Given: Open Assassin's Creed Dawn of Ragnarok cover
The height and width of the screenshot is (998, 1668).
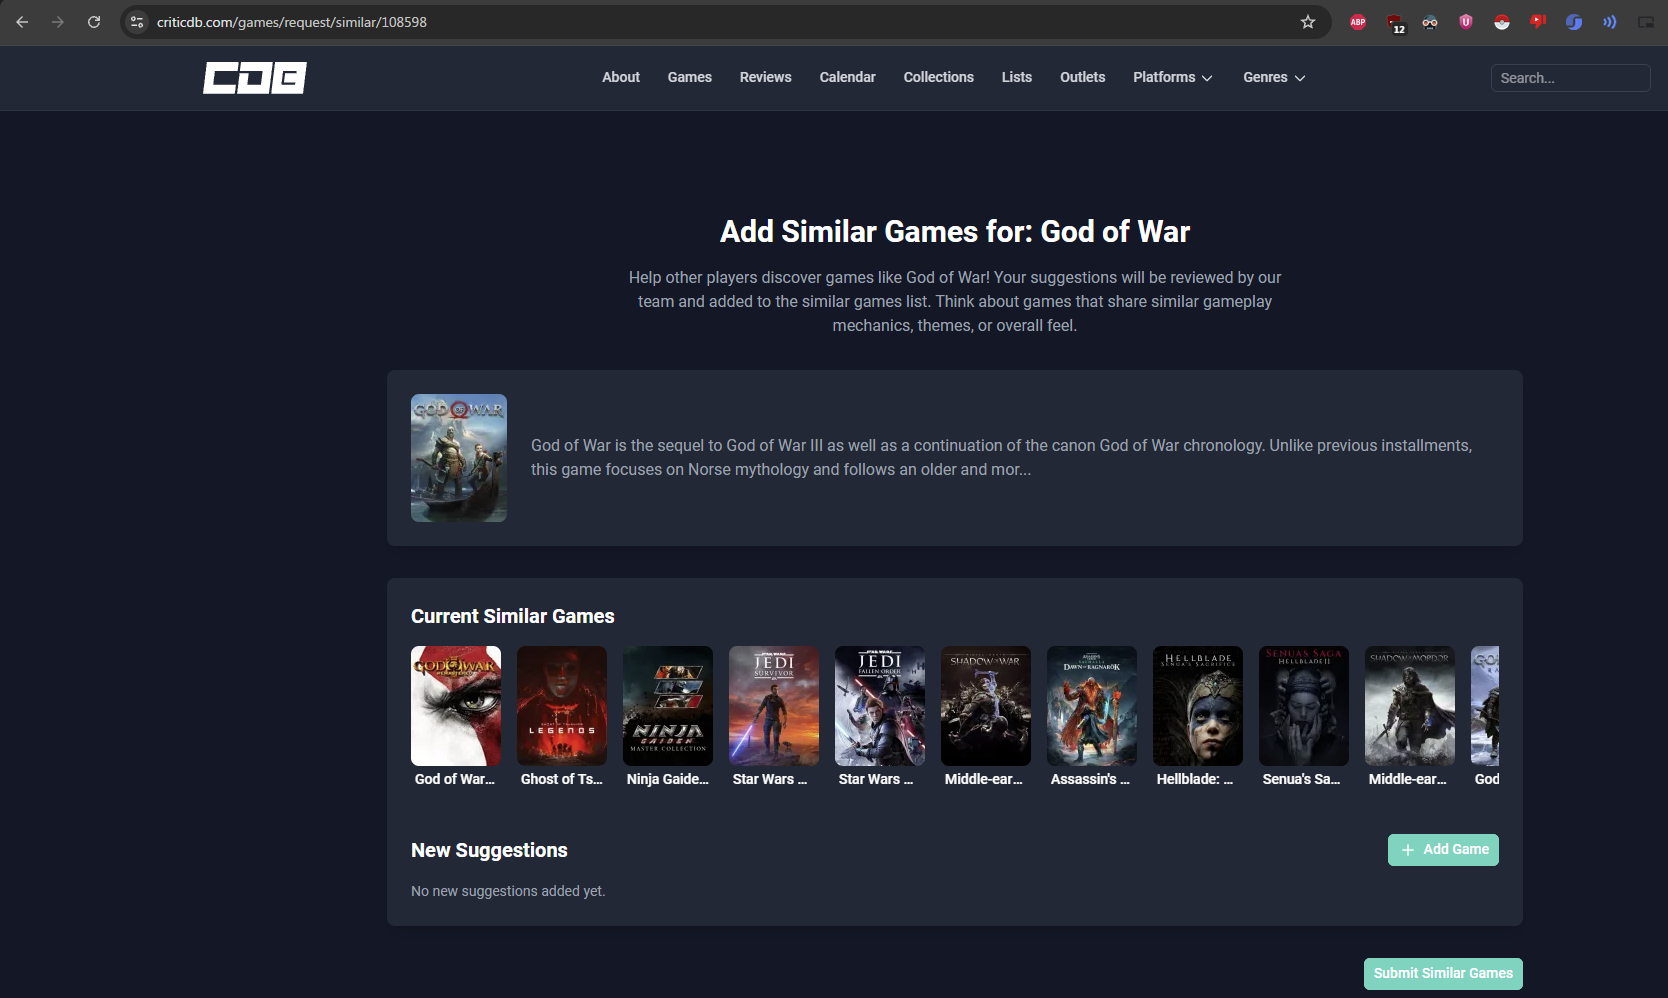Looking at the screenshot, I should (1092, 706).
